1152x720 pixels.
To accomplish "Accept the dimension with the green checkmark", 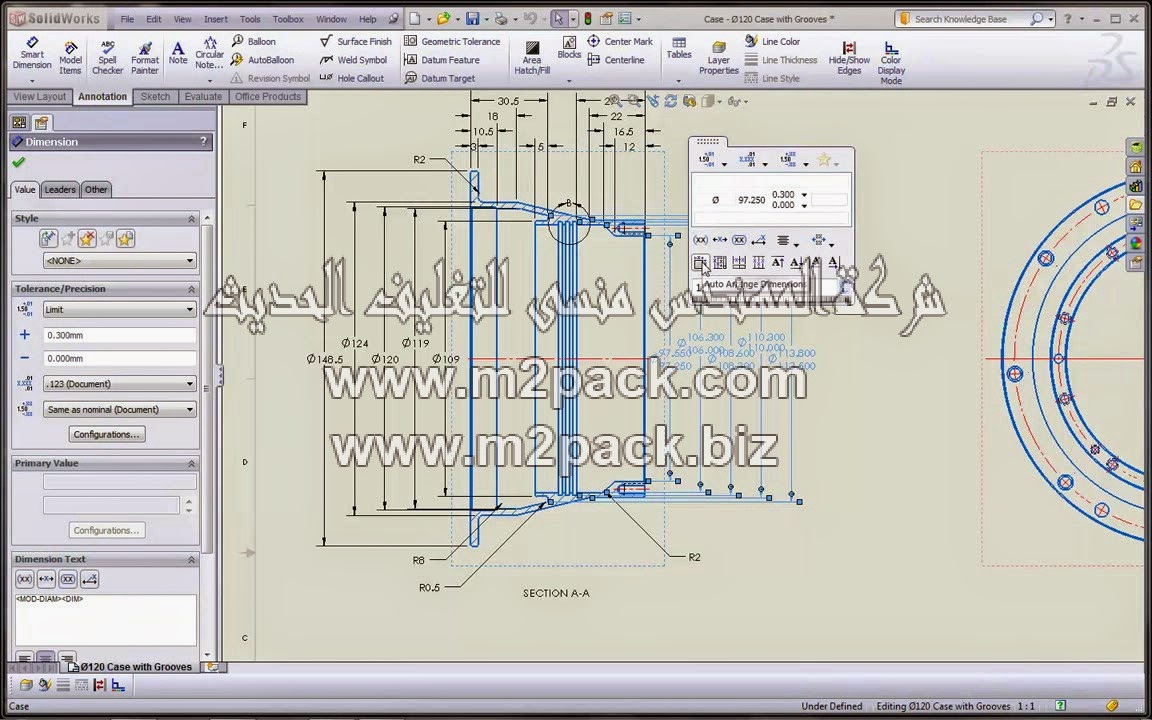I will (18, 162).
